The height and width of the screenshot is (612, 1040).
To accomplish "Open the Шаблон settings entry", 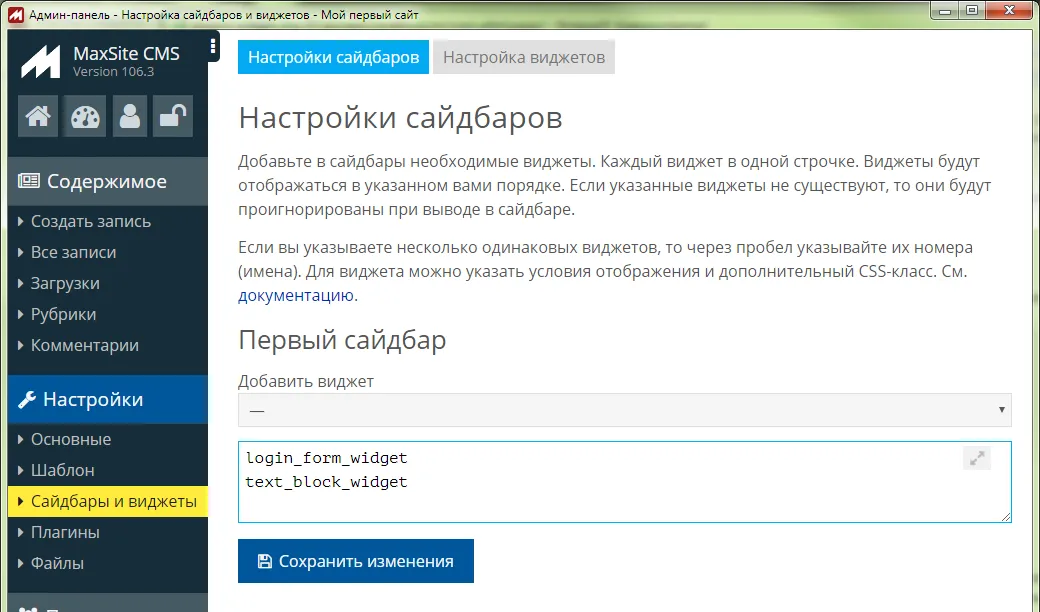I will point(60,469).
